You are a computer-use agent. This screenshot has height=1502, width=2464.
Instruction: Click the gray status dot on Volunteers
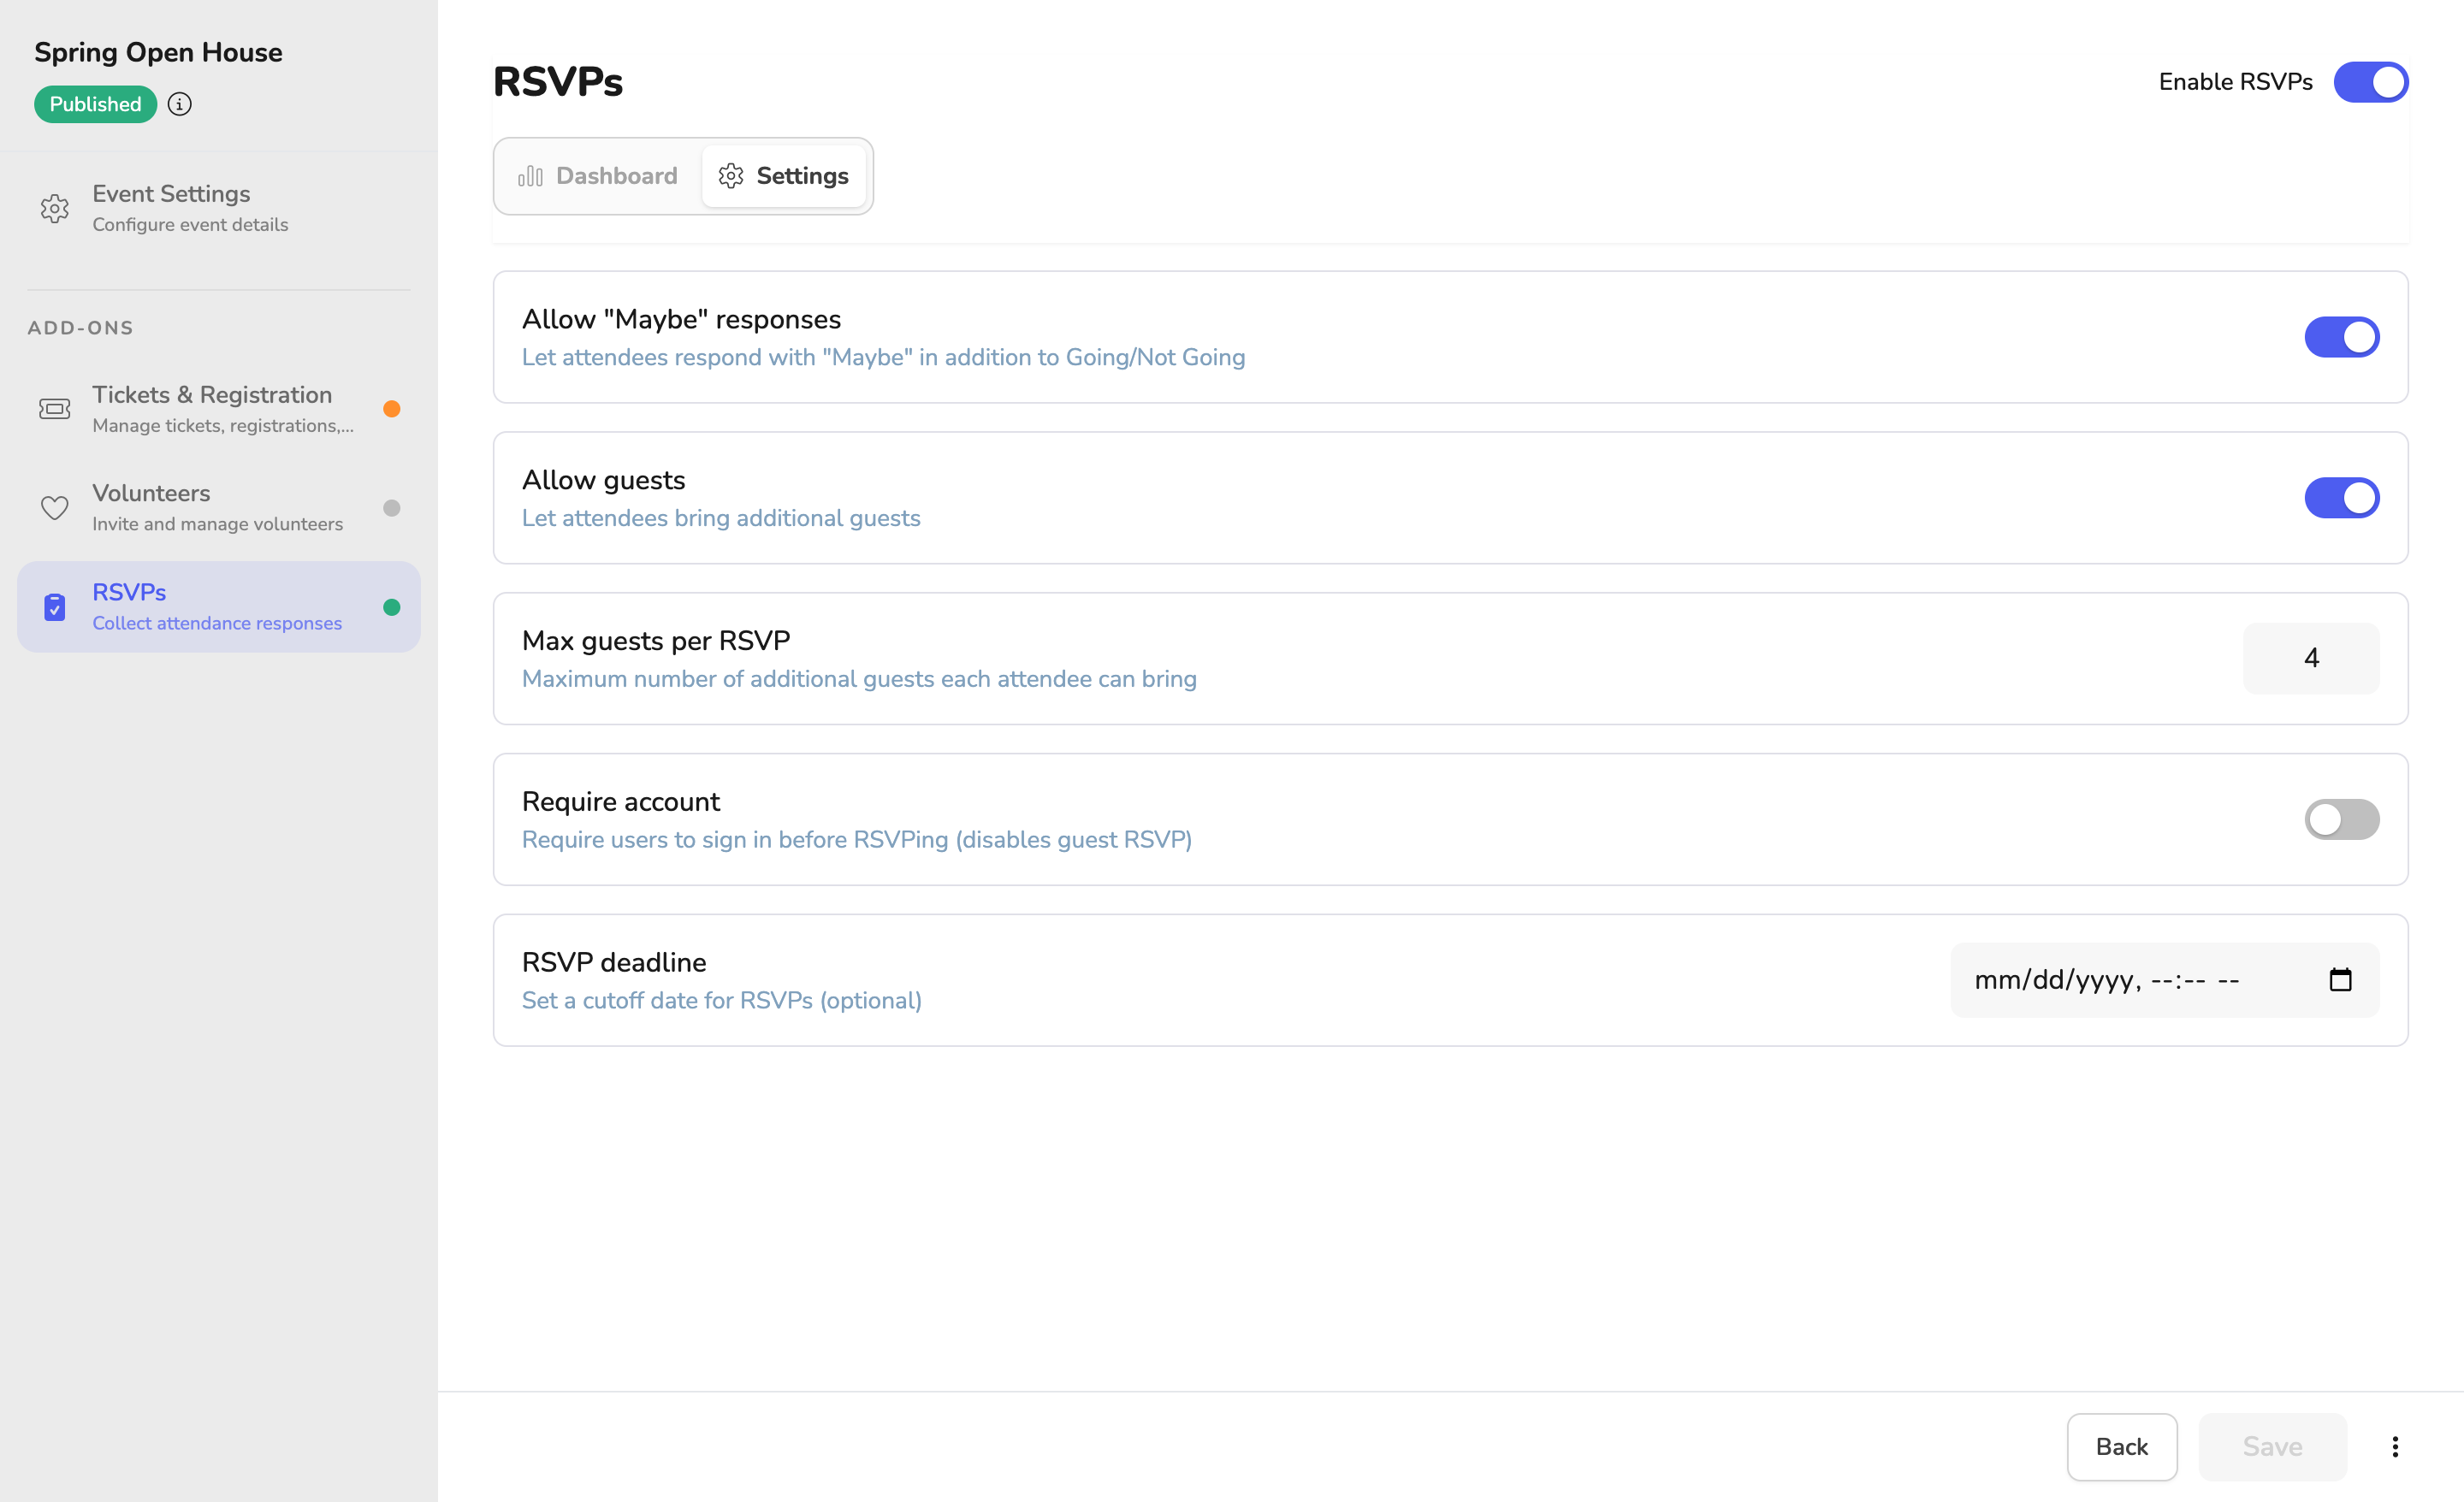(x=392, y=508)
